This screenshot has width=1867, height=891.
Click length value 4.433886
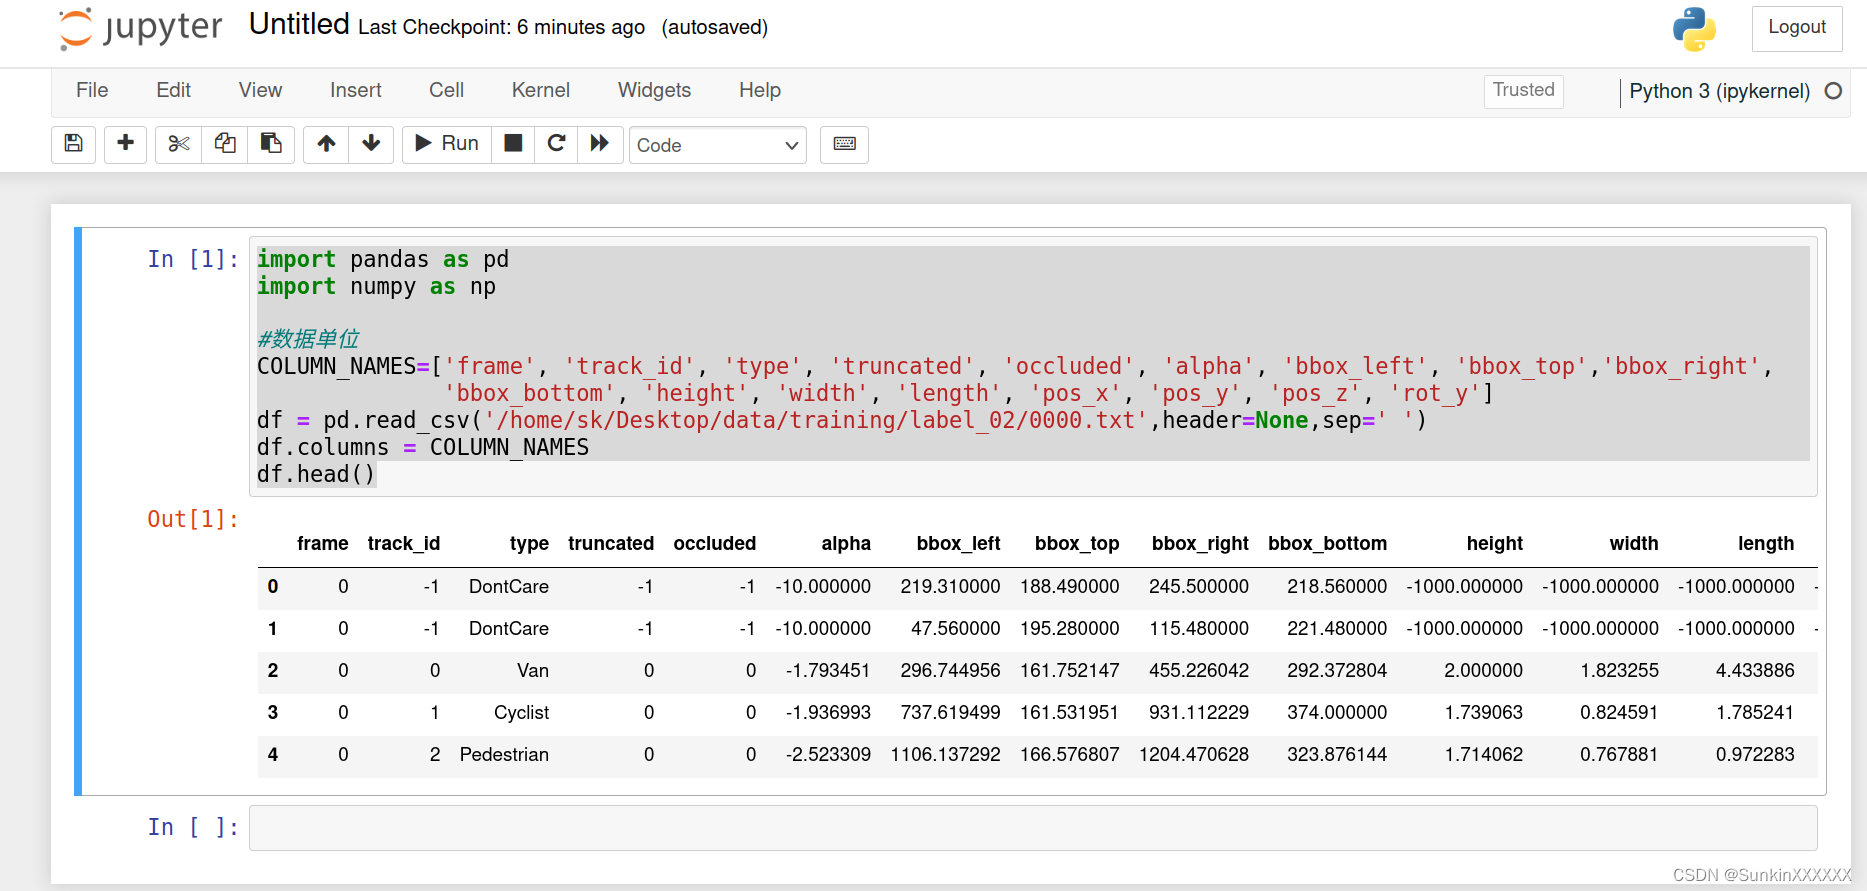tap(1755, 671)
